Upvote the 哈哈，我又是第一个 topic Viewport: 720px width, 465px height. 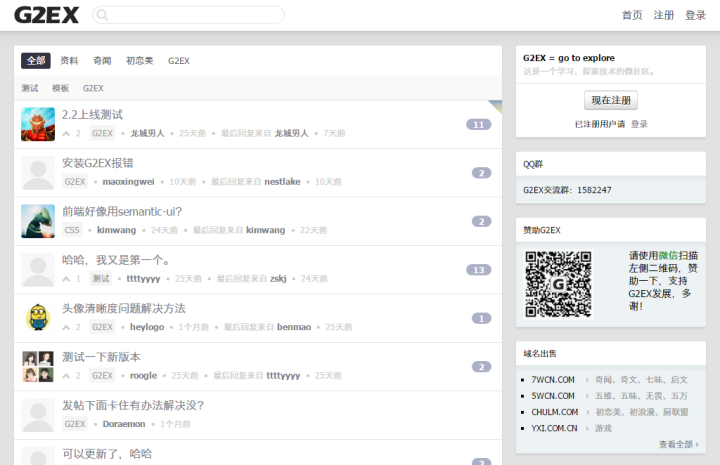click(x=66, y=279)
